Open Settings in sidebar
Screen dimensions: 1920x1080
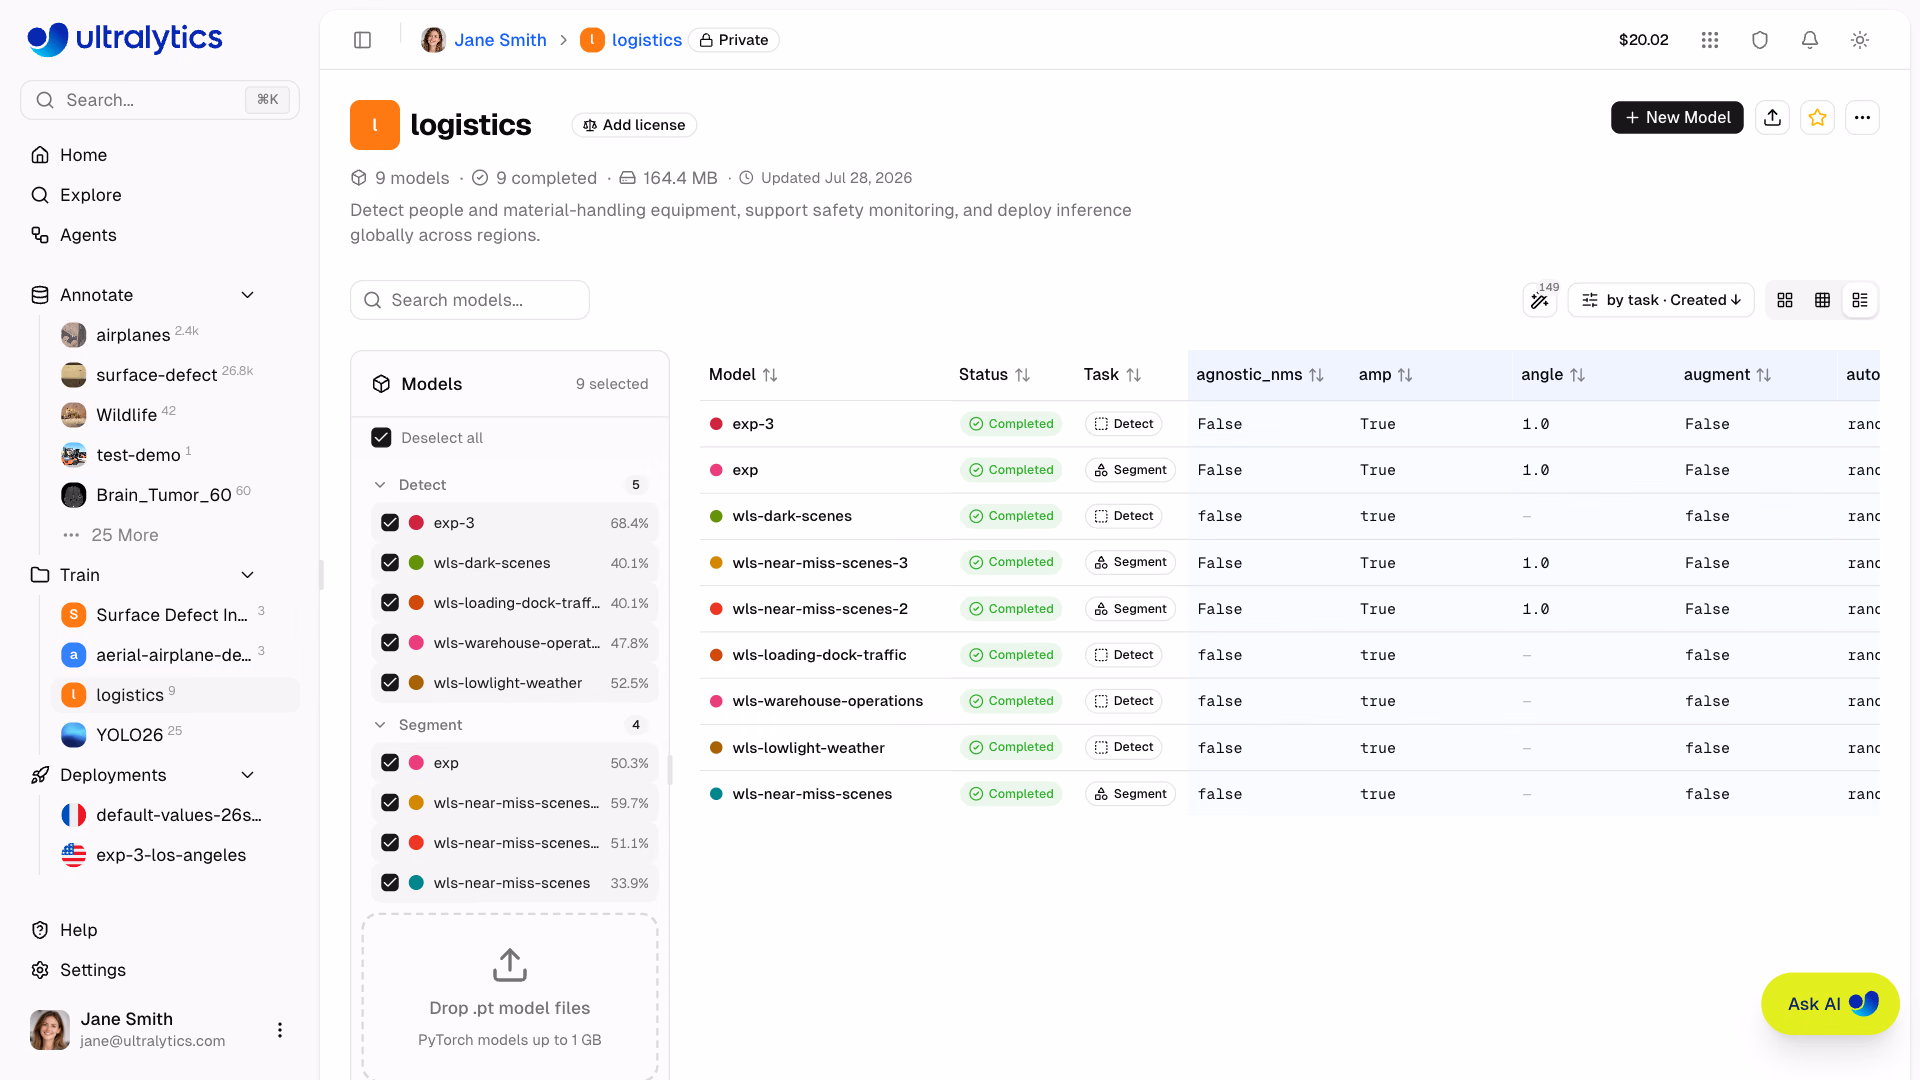point(160,970)
